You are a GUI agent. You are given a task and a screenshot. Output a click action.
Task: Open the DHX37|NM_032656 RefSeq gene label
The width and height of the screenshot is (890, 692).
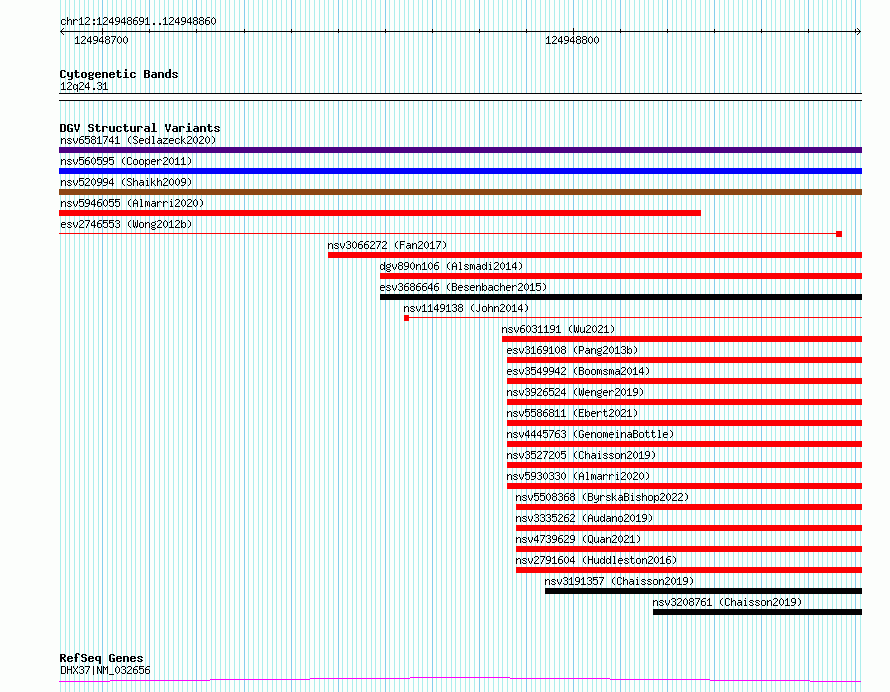(105, 670)
